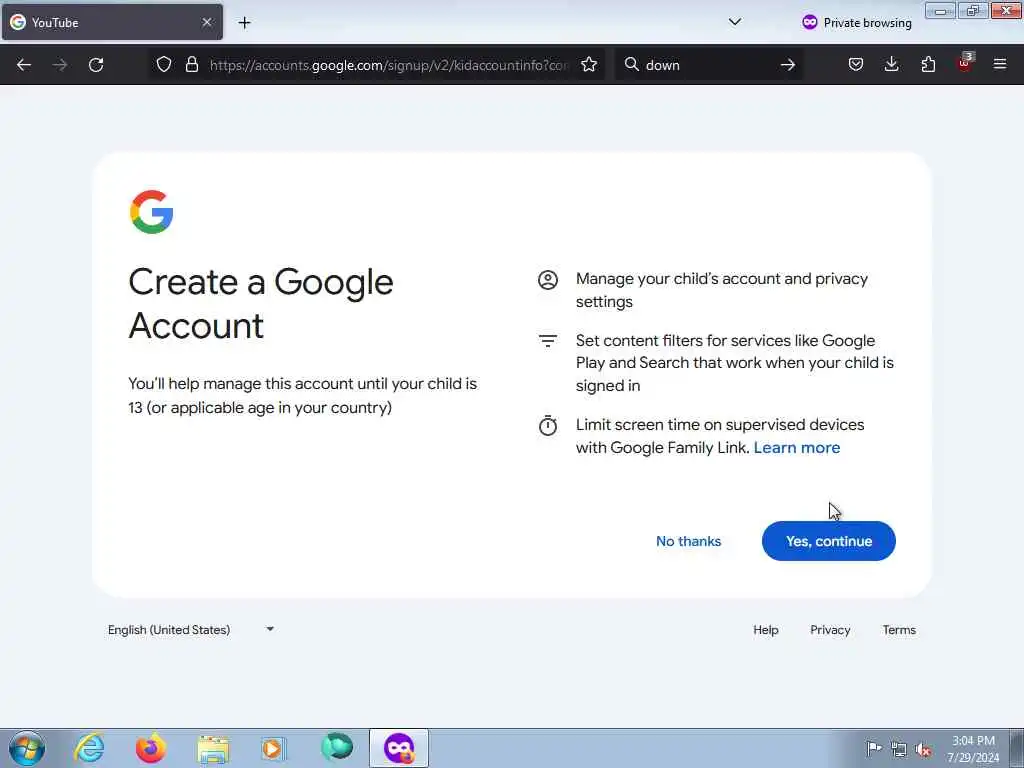
Task: Open the tracking protection shield icon
Action: pyautogui.click(x=164, y=65)
